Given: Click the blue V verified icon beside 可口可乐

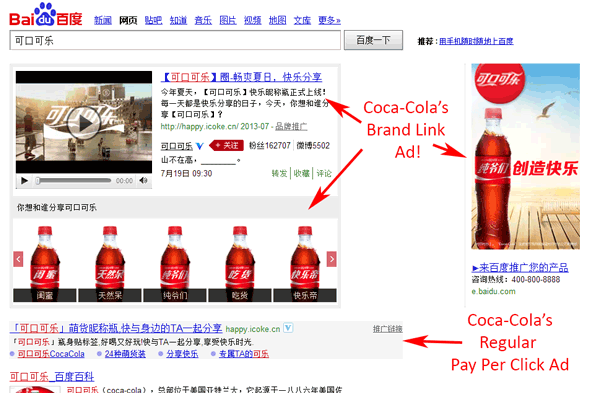Looking at the screenshot, I should coord(200,146).
